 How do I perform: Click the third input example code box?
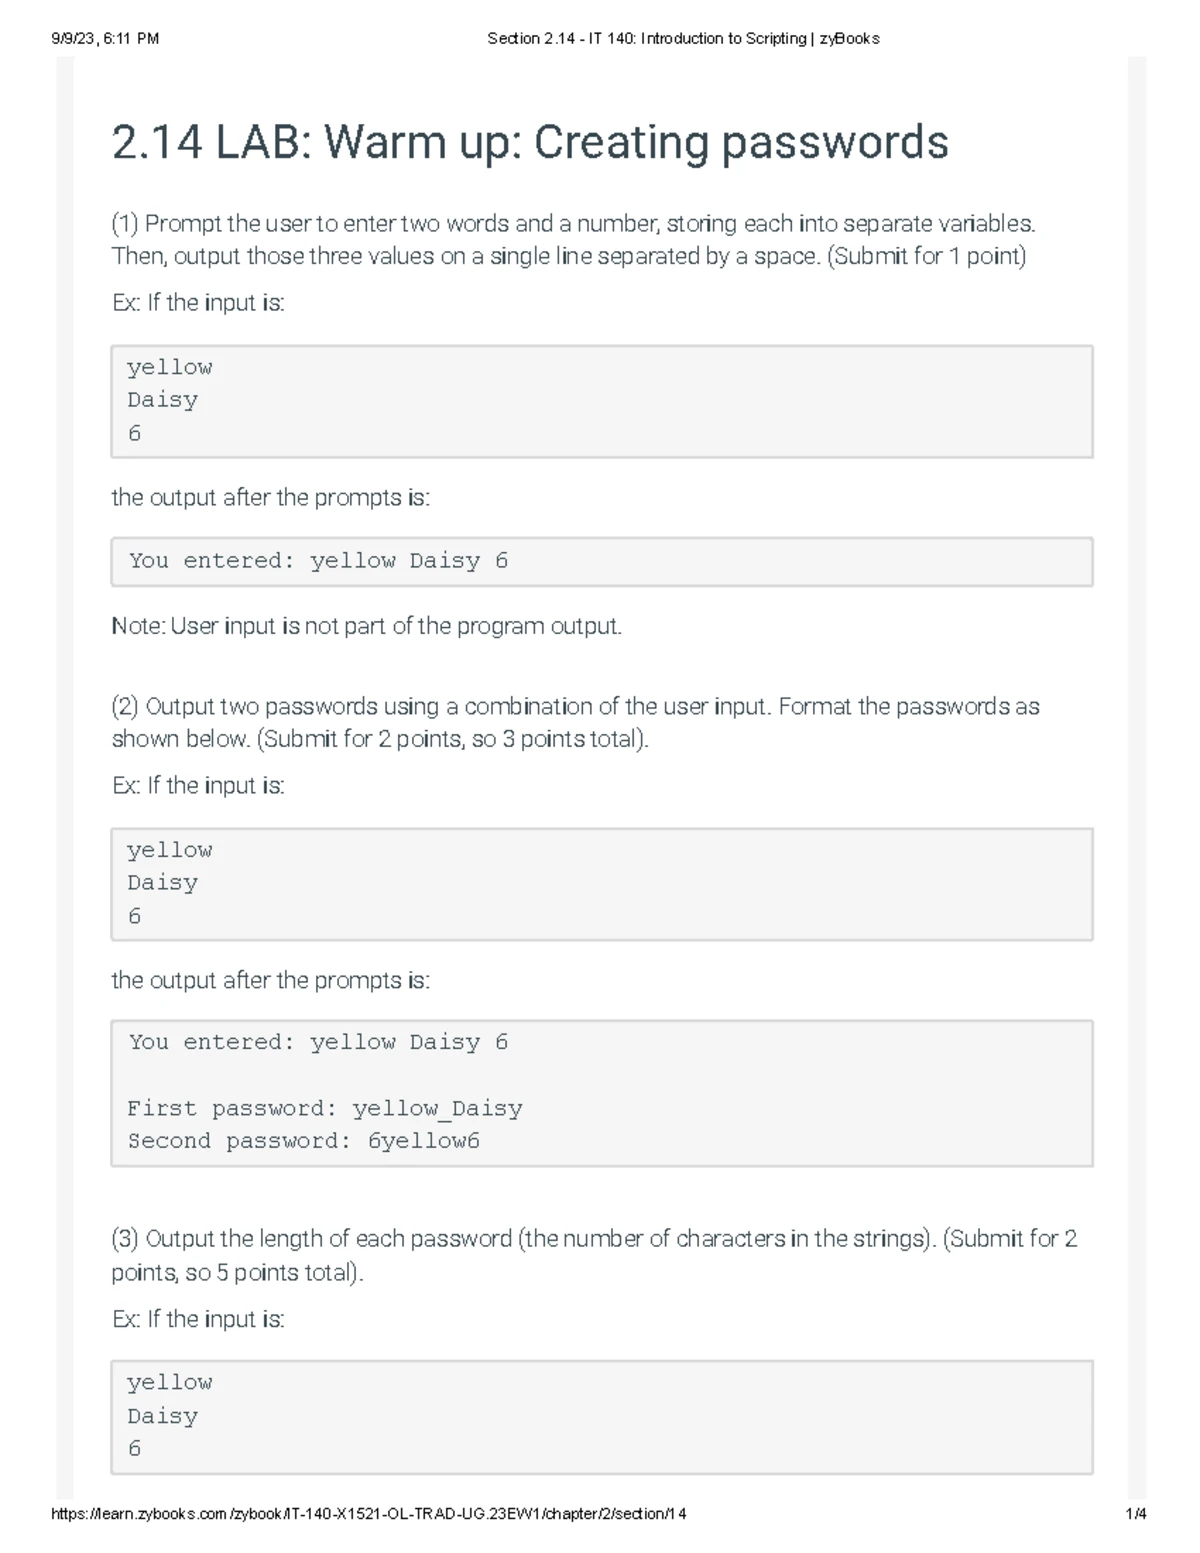click(601, 1416)
